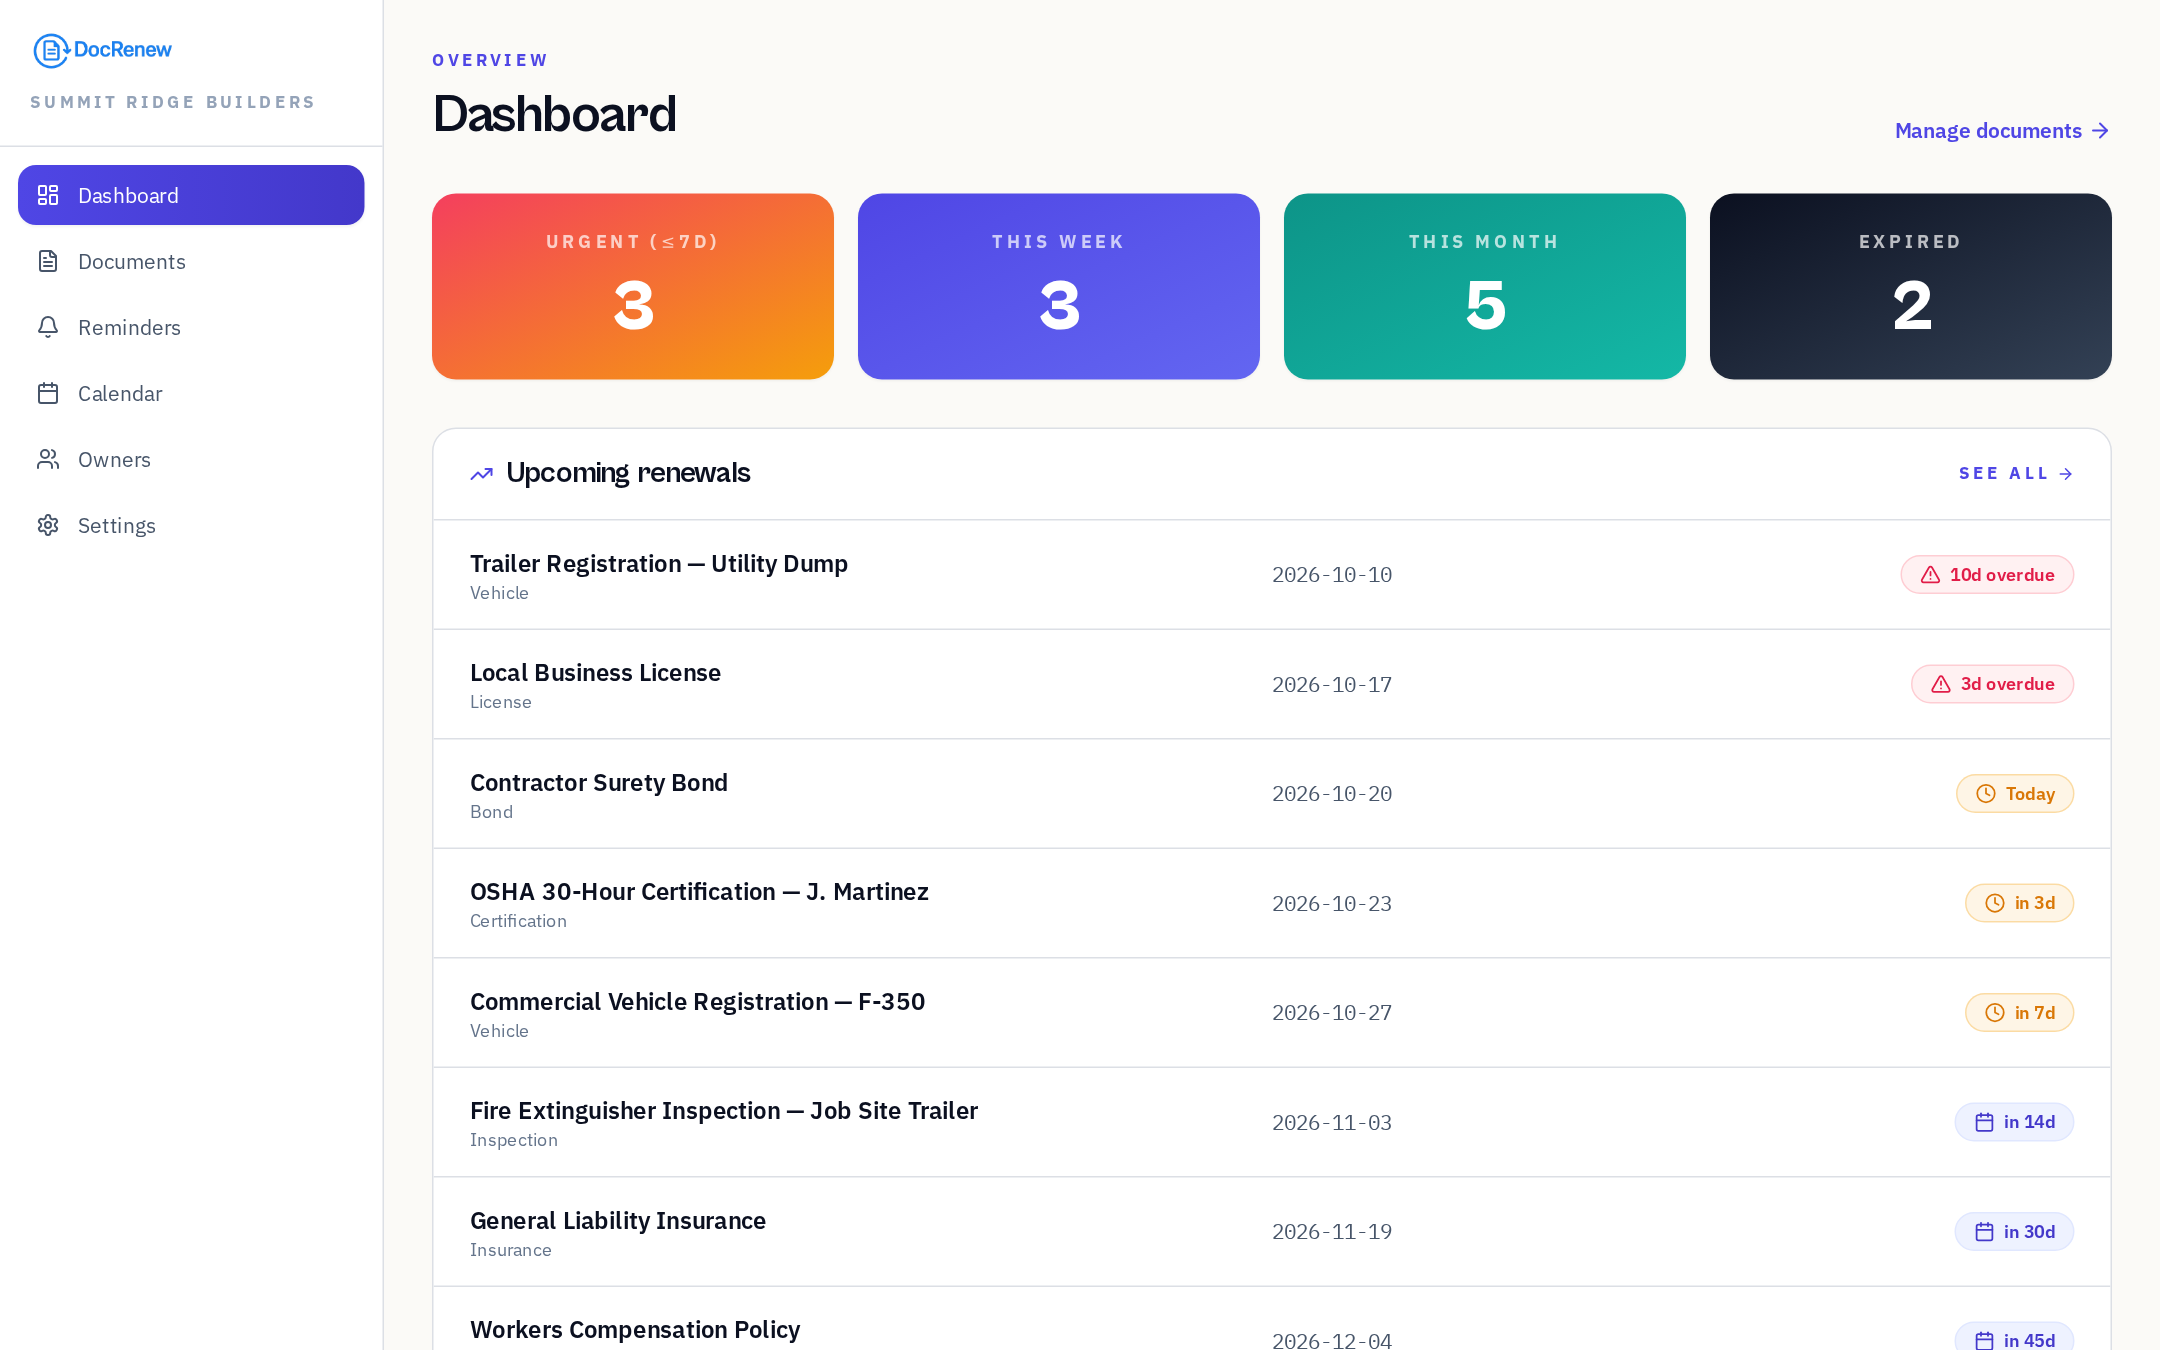Open the This Month summary card
The height and width of the screenshot is (1350, 2160).
(1485, 286)
